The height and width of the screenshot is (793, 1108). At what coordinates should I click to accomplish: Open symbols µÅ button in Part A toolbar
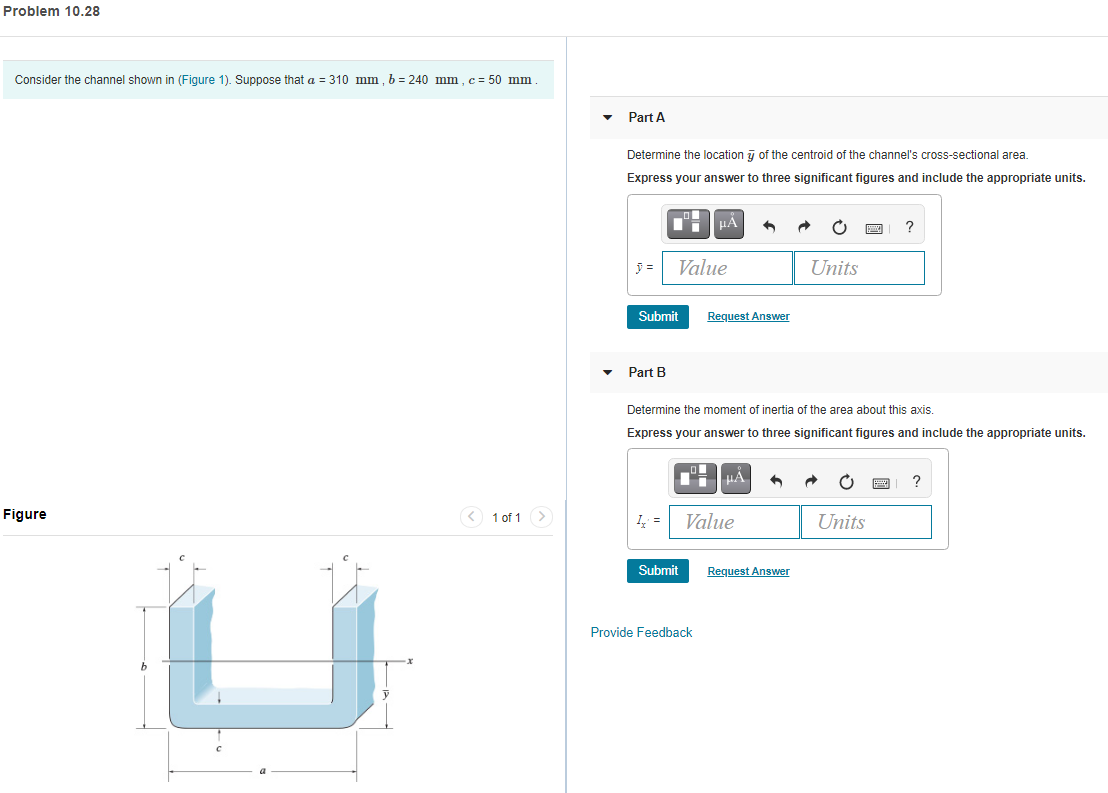pos(729,224)
